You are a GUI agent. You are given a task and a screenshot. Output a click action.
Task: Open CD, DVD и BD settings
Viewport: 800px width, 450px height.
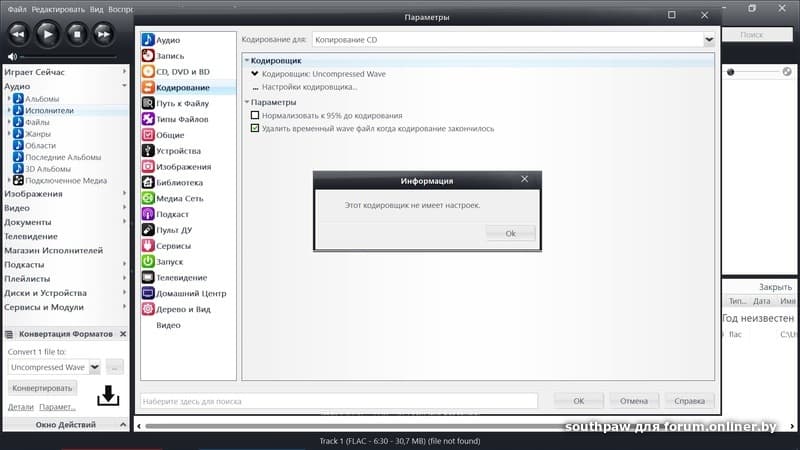point(188,71)
